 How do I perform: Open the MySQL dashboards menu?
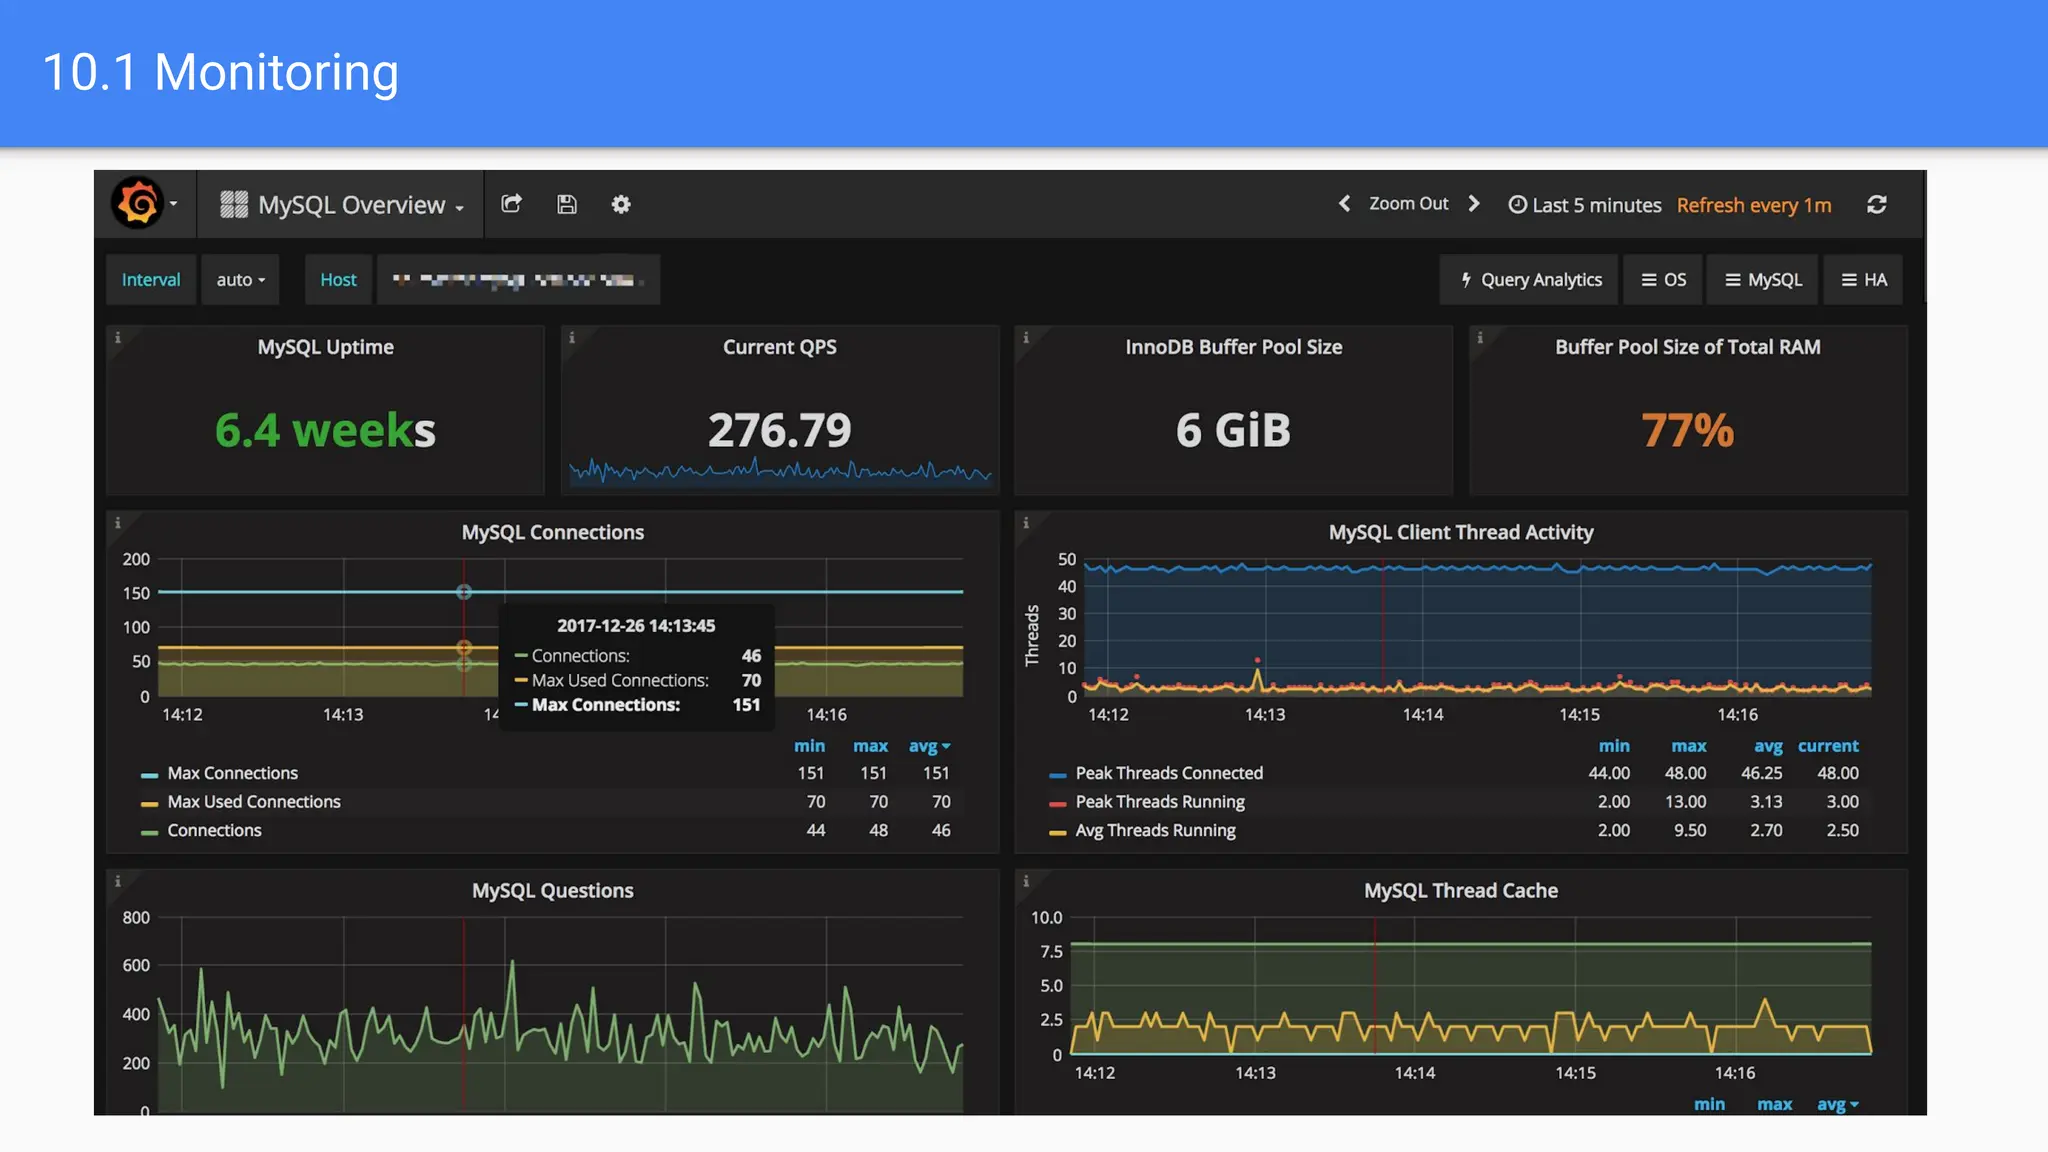(x=1763, y=280)
